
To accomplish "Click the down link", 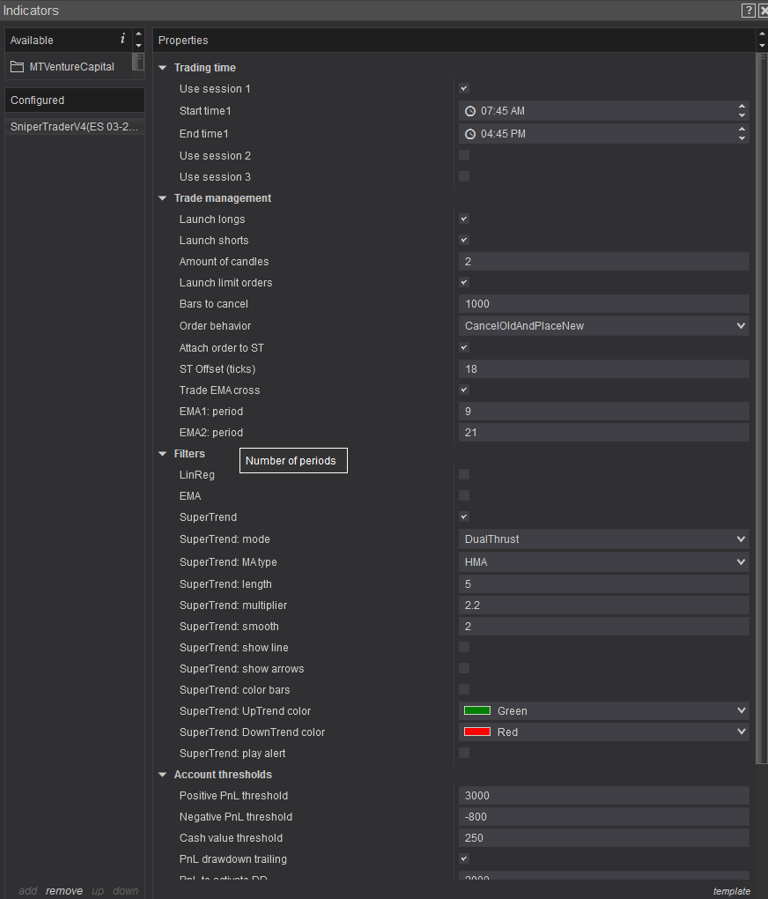I will pos(126,890).
